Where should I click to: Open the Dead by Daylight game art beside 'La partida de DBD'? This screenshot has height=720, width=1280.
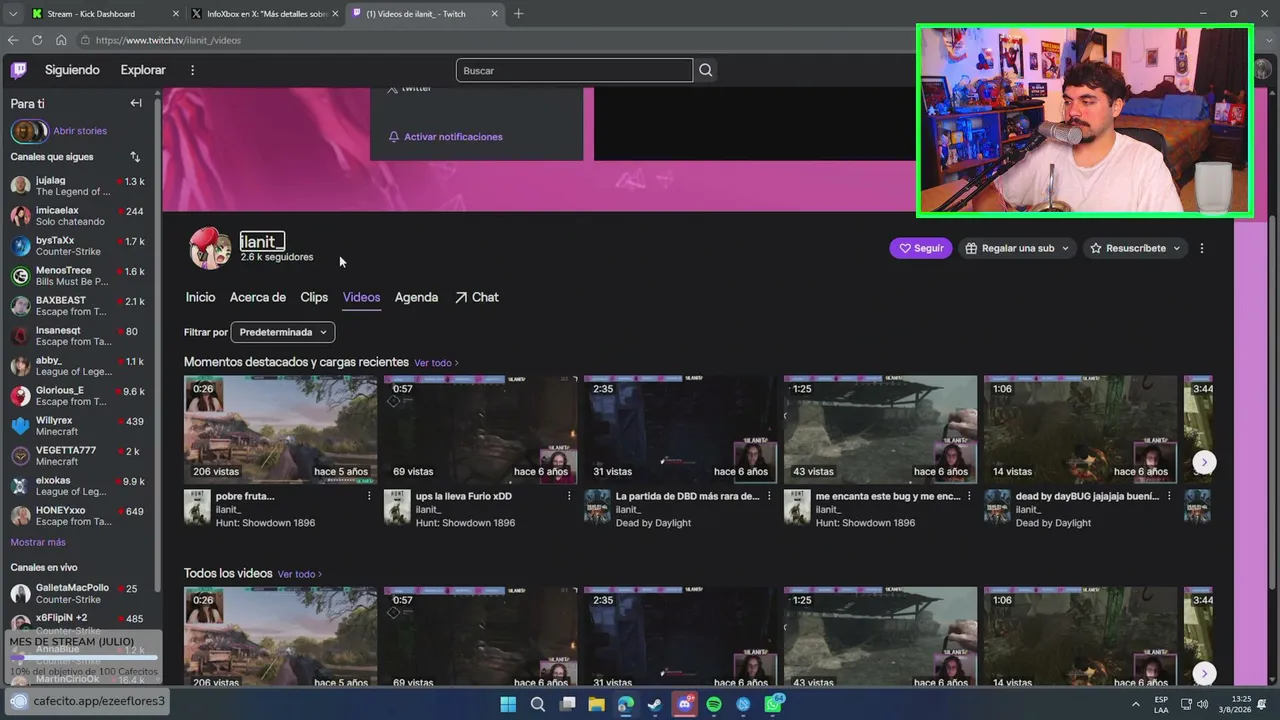597,507
